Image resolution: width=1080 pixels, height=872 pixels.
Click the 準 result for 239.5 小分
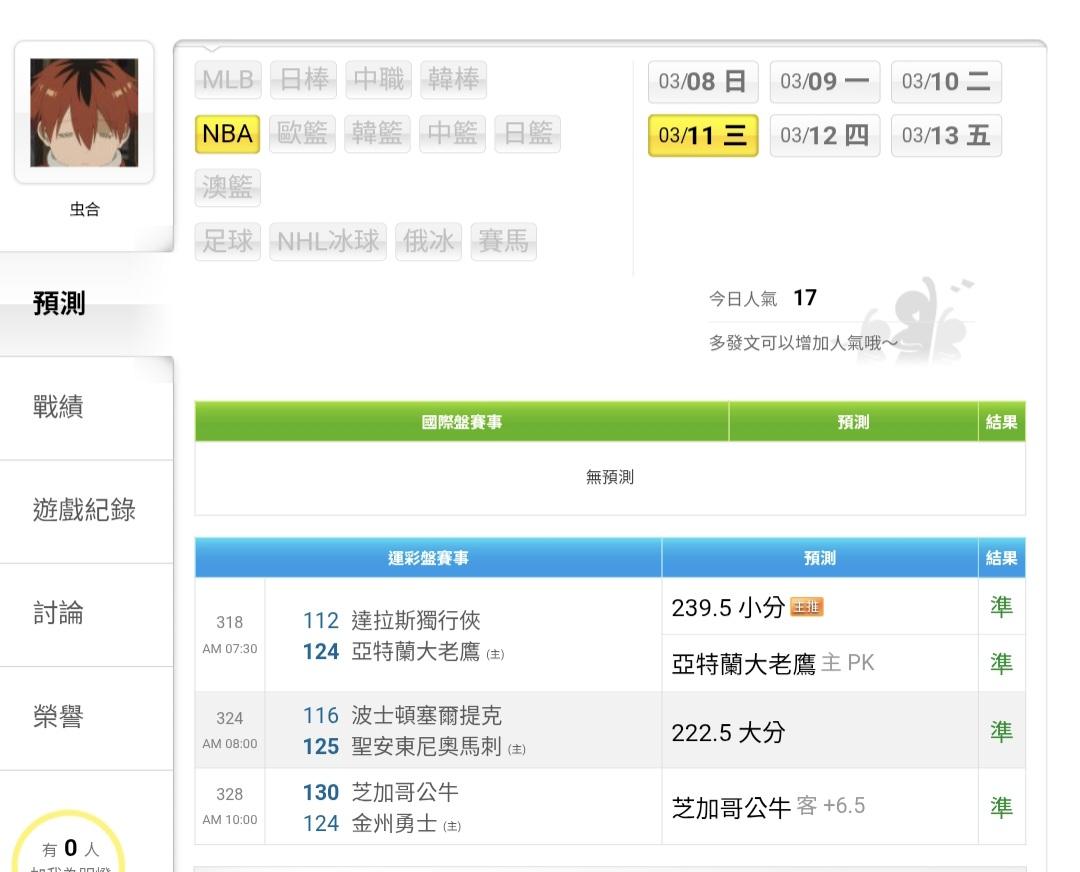(1001, 607)
